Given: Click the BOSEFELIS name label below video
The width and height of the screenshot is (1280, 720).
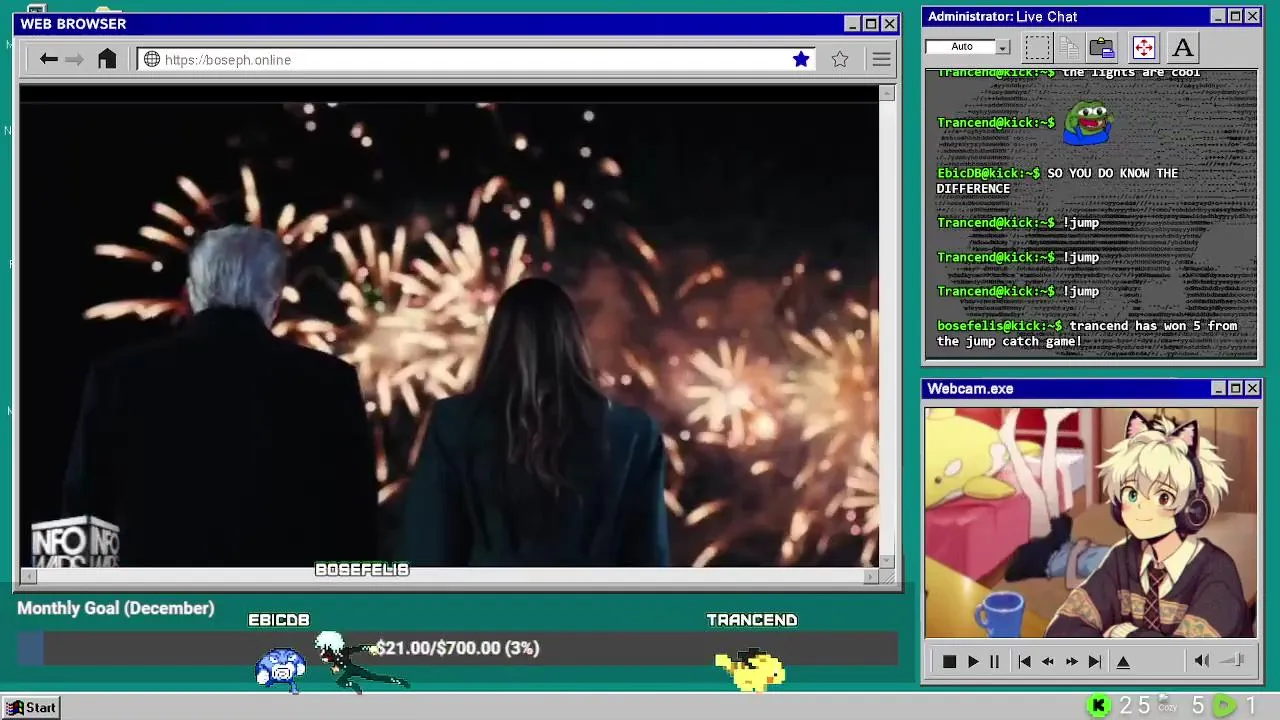Looking at the screenshot, I should [x=362, y=570].
